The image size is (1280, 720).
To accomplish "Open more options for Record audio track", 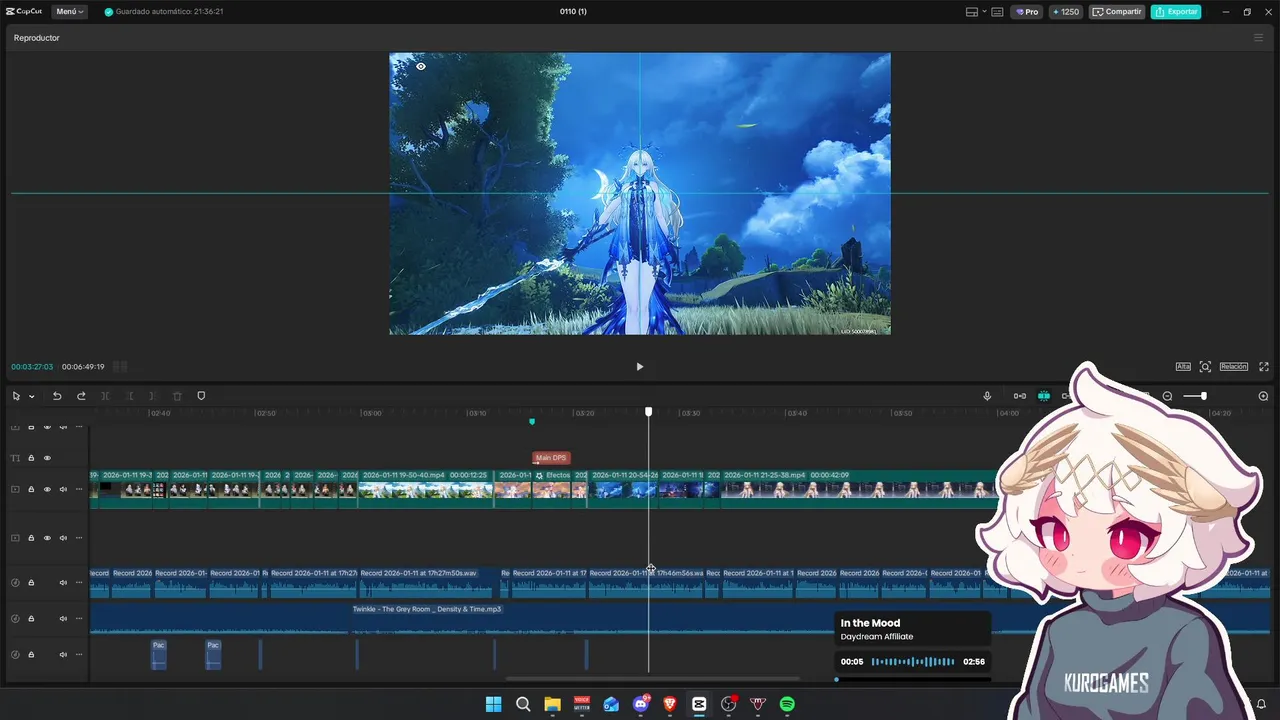I will coord(79,582).
